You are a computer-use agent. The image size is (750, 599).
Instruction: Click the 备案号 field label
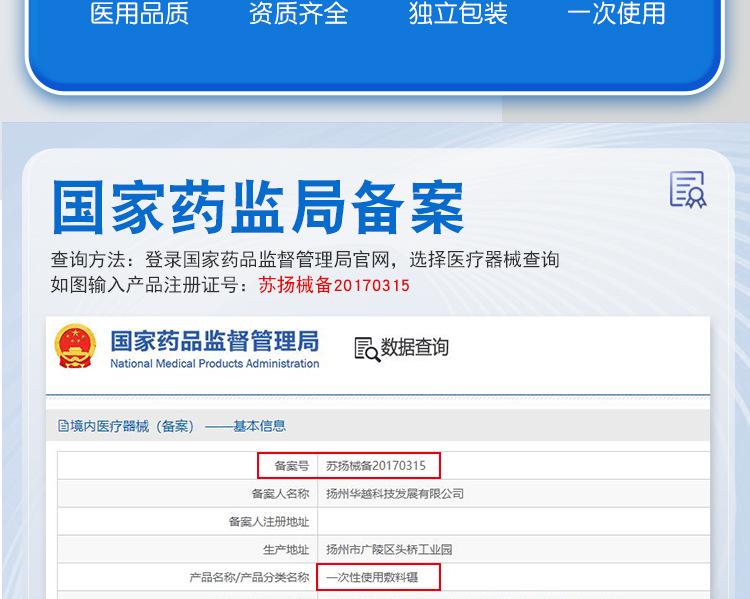[290, 466]
